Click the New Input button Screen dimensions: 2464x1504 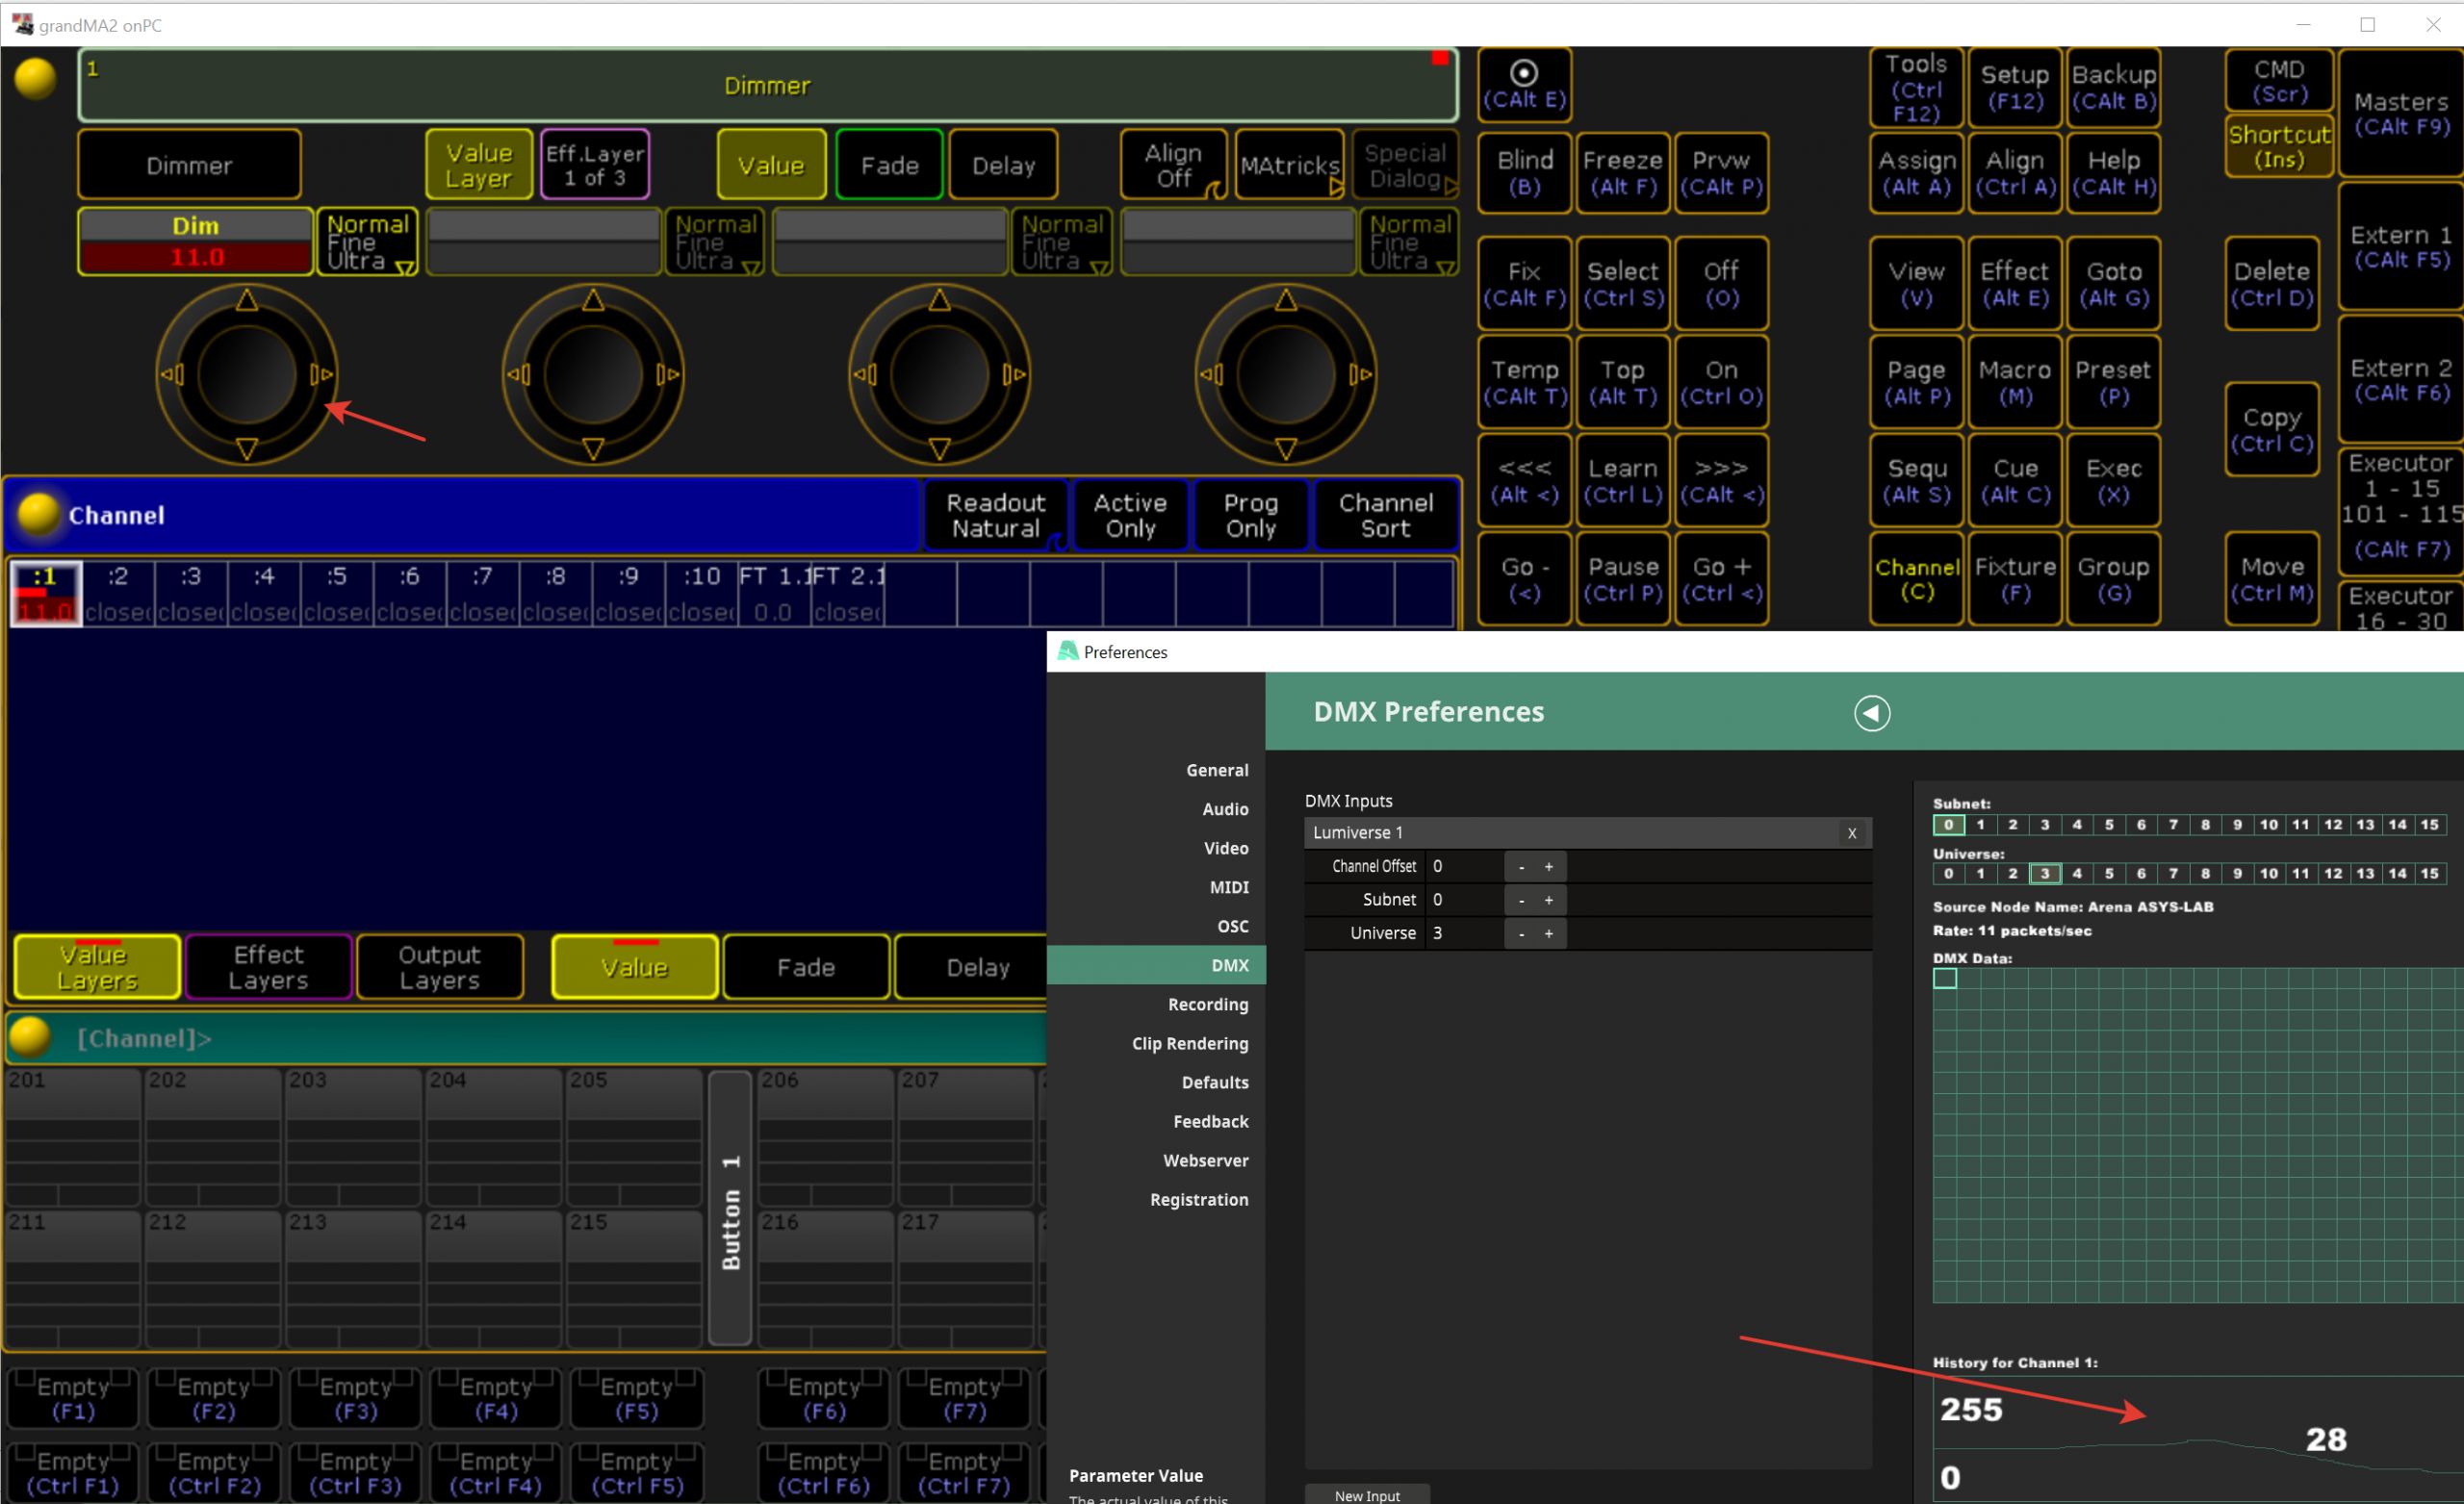click(1366, 1495)
